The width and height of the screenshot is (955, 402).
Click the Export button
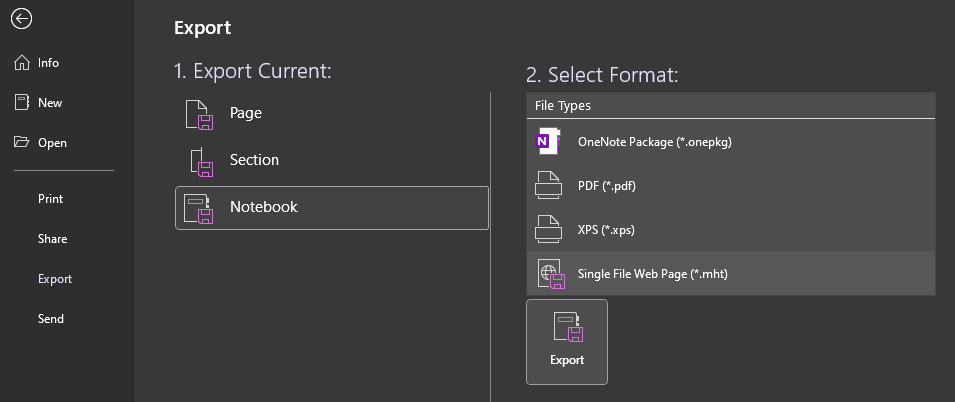pyautogui.click(x=567, y=342)
